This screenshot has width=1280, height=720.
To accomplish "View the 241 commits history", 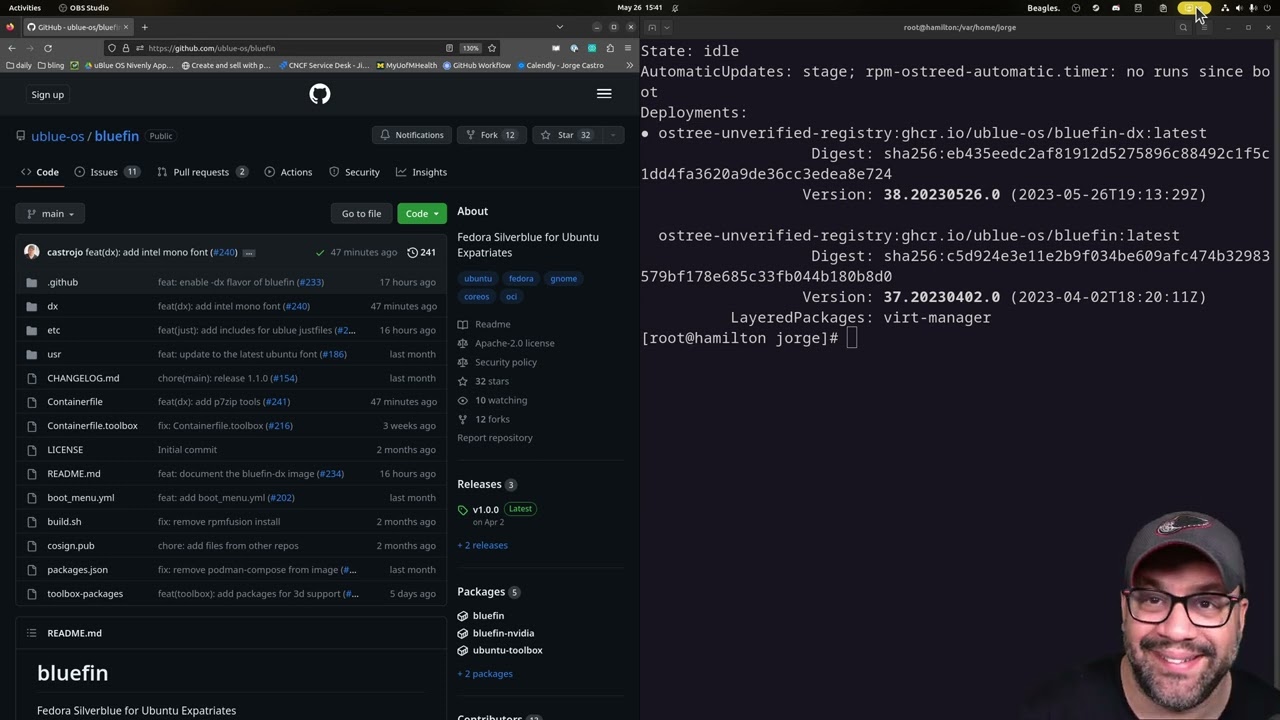I will pyautogui.click(x=422, y=252).
